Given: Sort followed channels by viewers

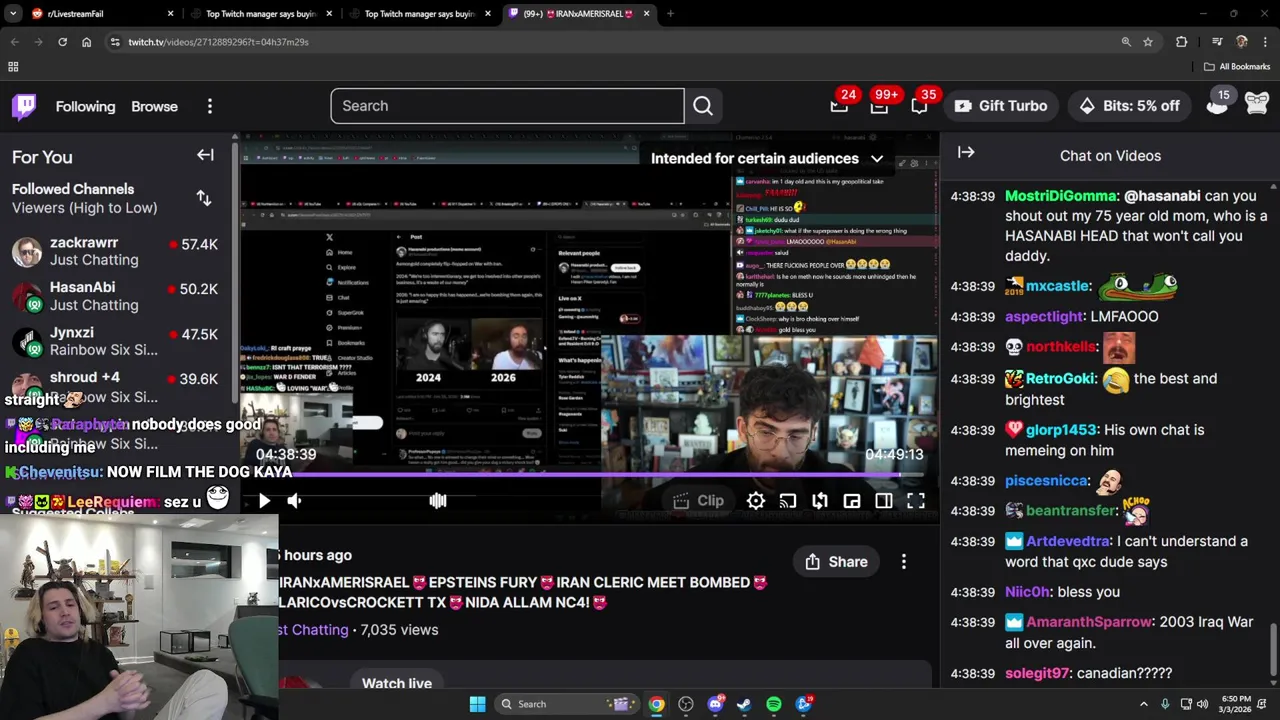Looking at the screenshot, I should tap(204, 198).
